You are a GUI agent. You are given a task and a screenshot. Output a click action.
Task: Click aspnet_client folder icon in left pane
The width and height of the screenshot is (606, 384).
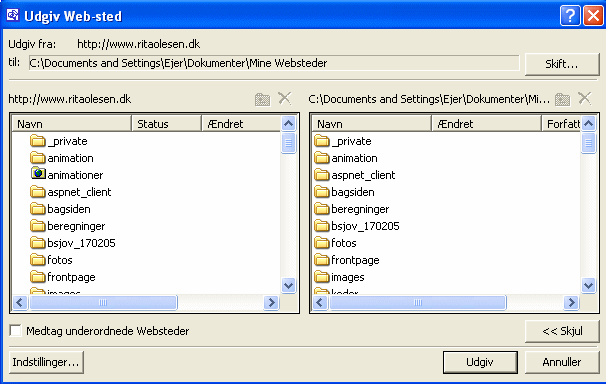pyautogui.click(x=37, y=192)
